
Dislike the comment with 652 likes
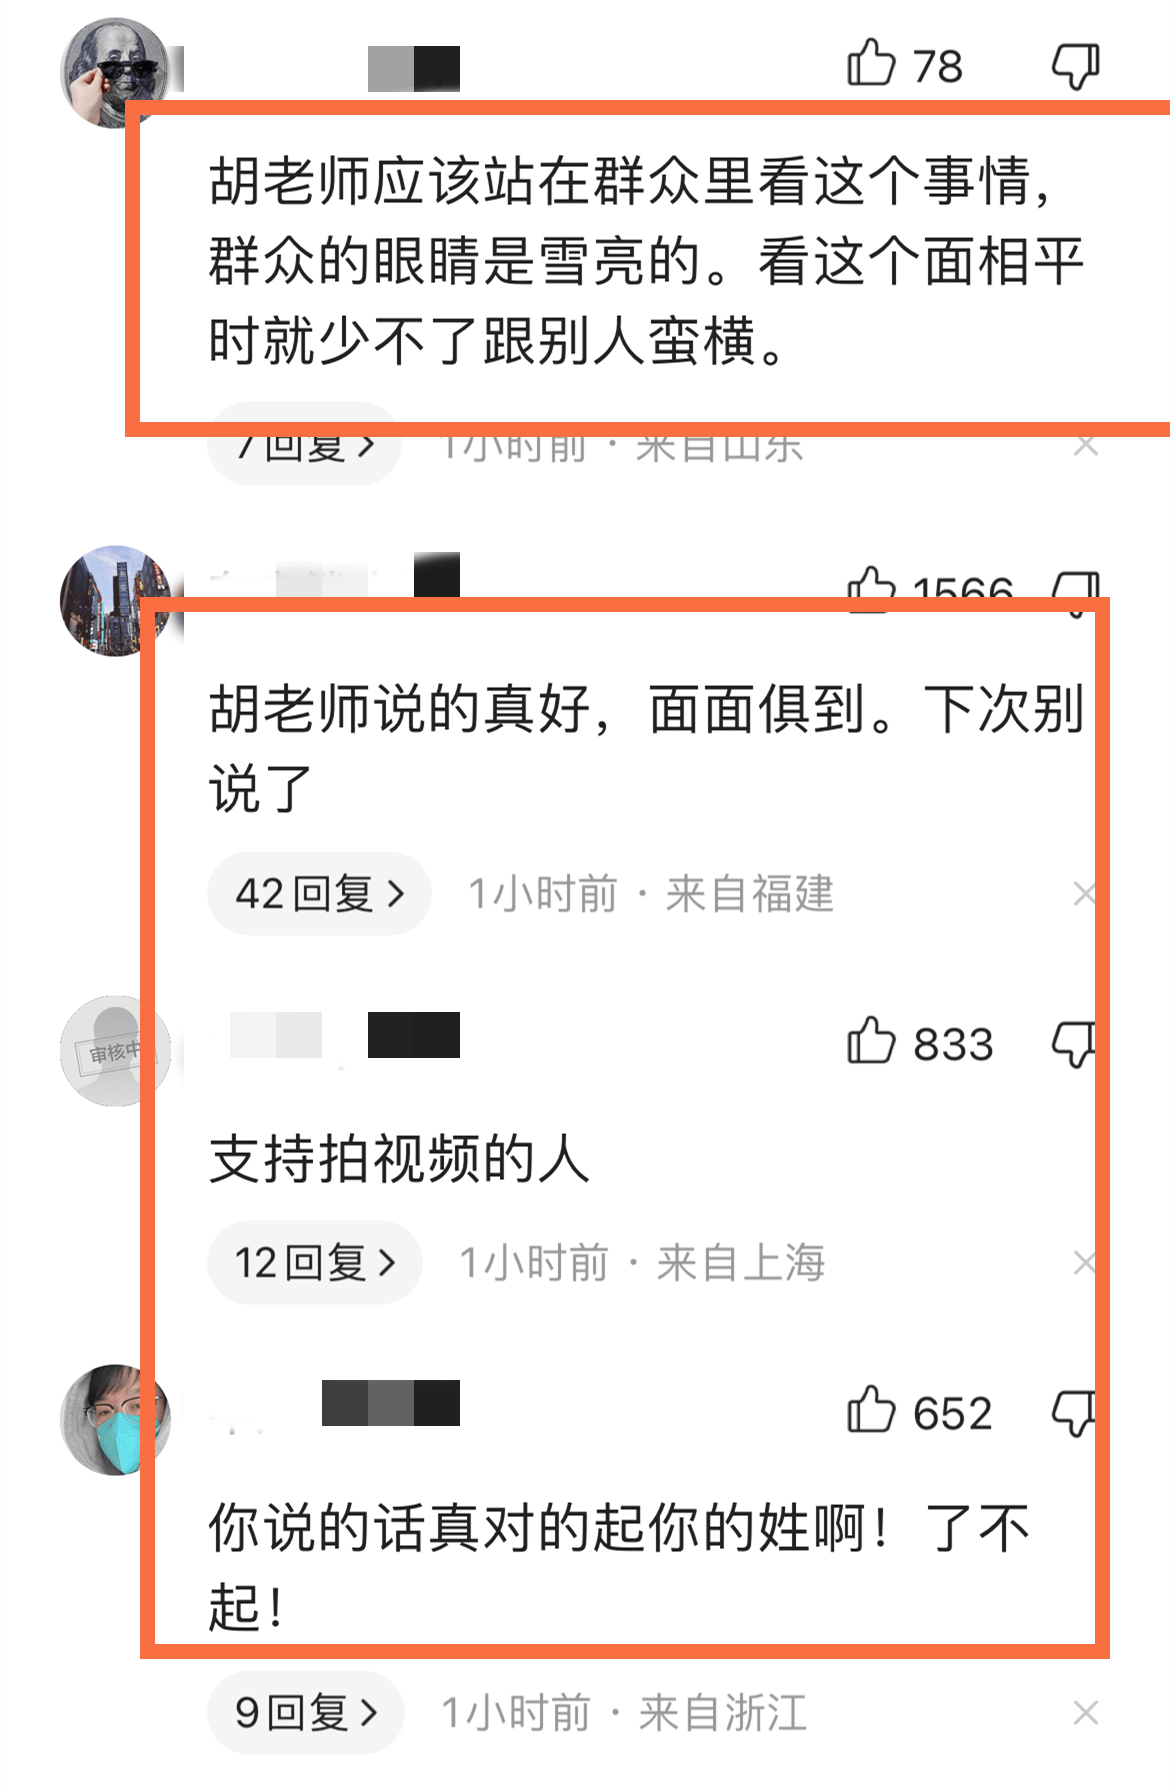click(x=1073, y=1413)
